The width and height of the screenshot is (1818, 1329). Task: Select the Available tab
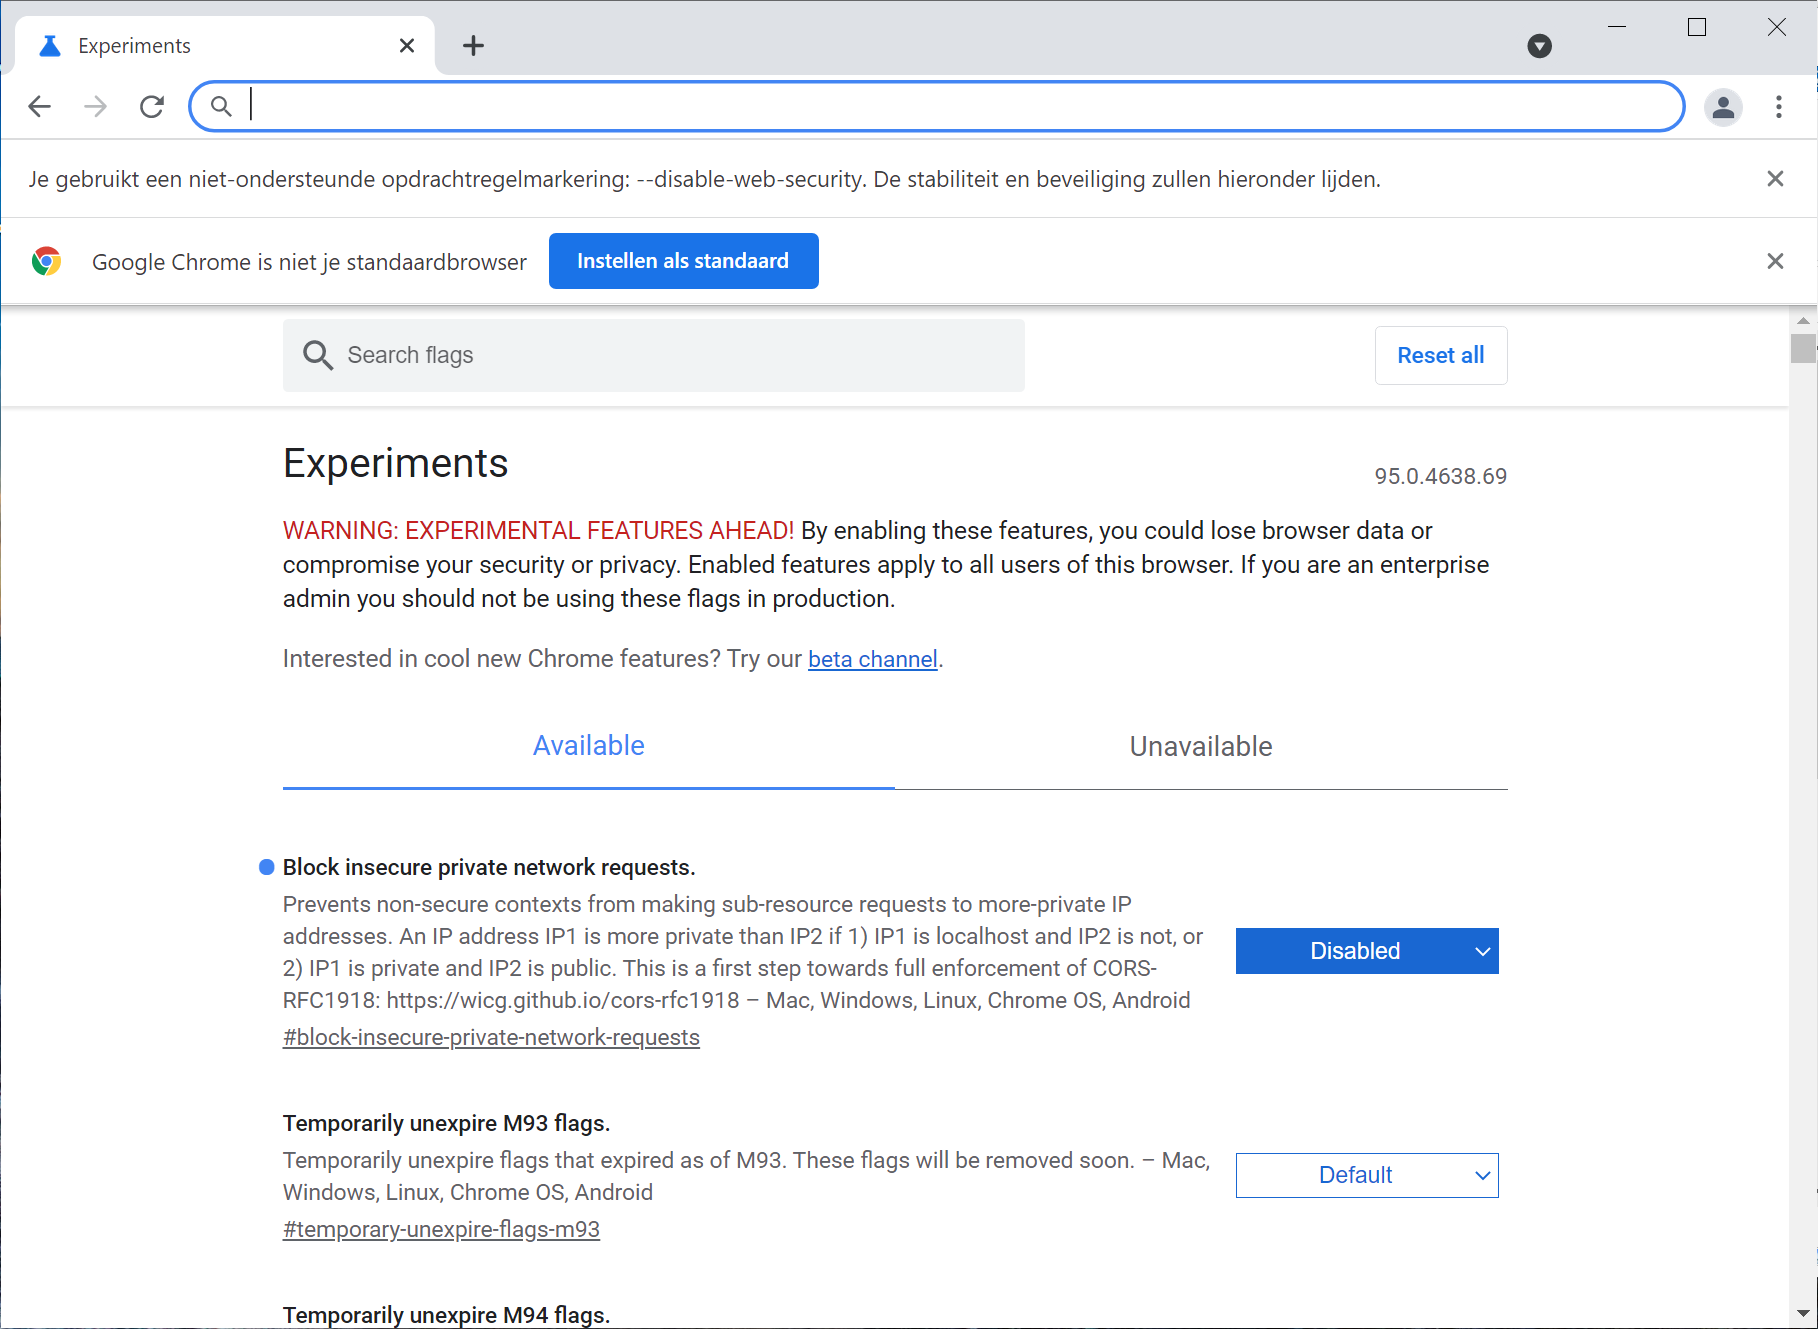click(x=588, y=746)
